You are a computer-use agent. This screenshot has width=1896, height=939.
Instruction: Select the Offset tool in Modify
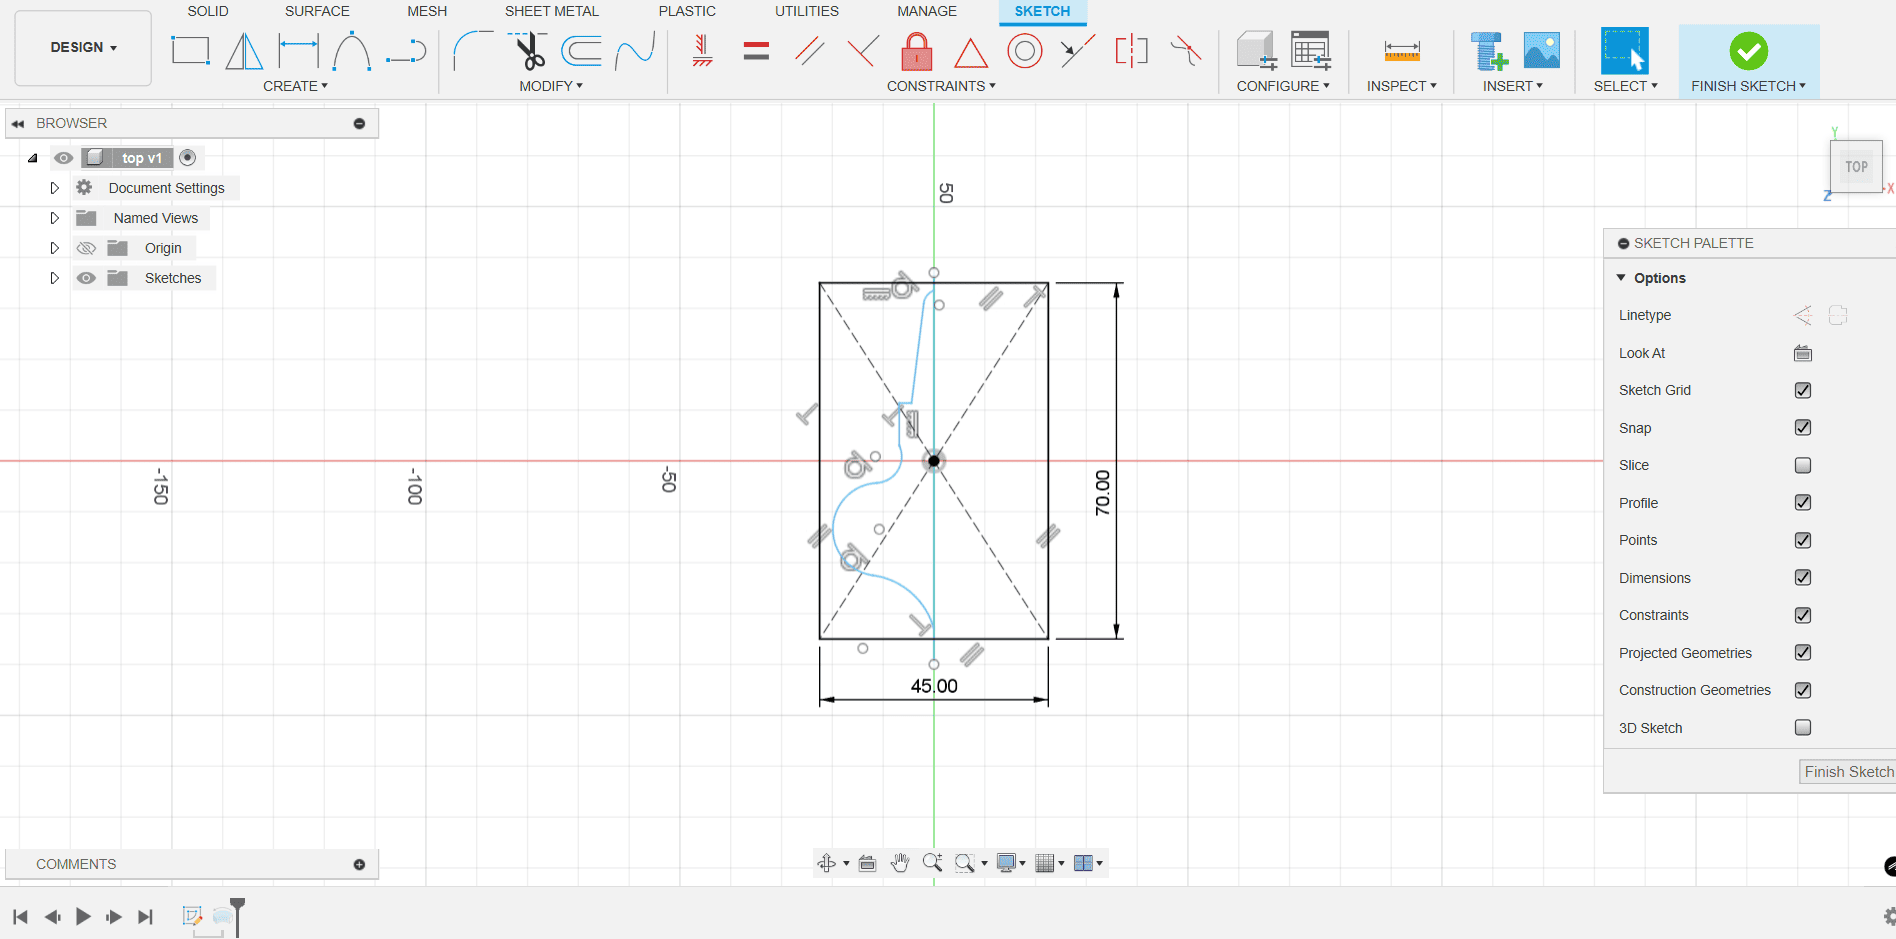pos(582,50)
